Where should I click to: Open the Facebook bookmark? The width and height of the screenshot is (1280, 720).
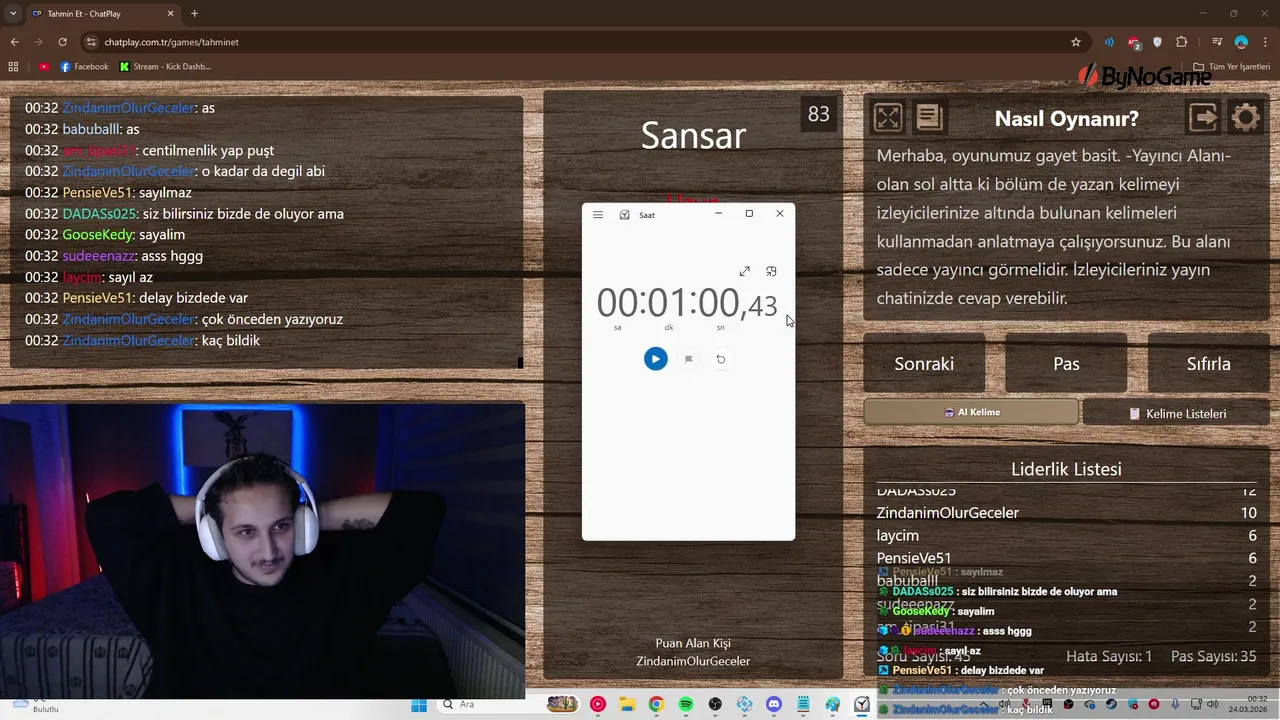tap(84, 67)
